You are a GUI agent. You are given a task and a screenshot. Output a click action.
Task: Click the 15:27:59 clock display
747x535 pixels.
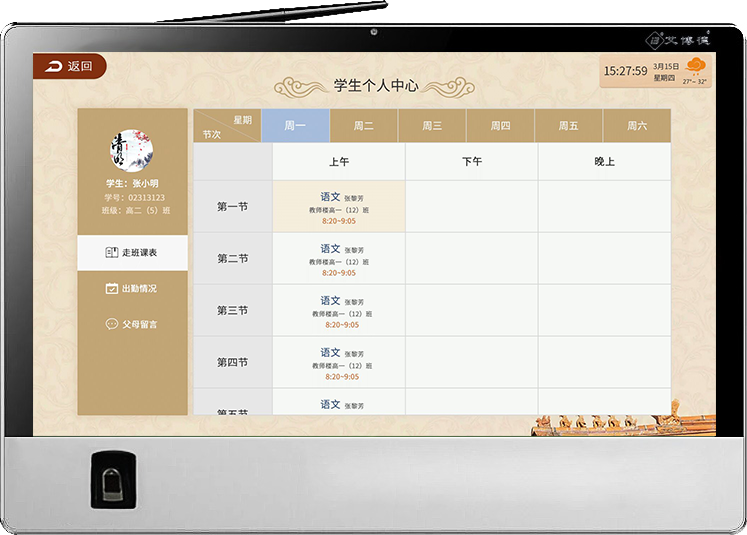626,71
